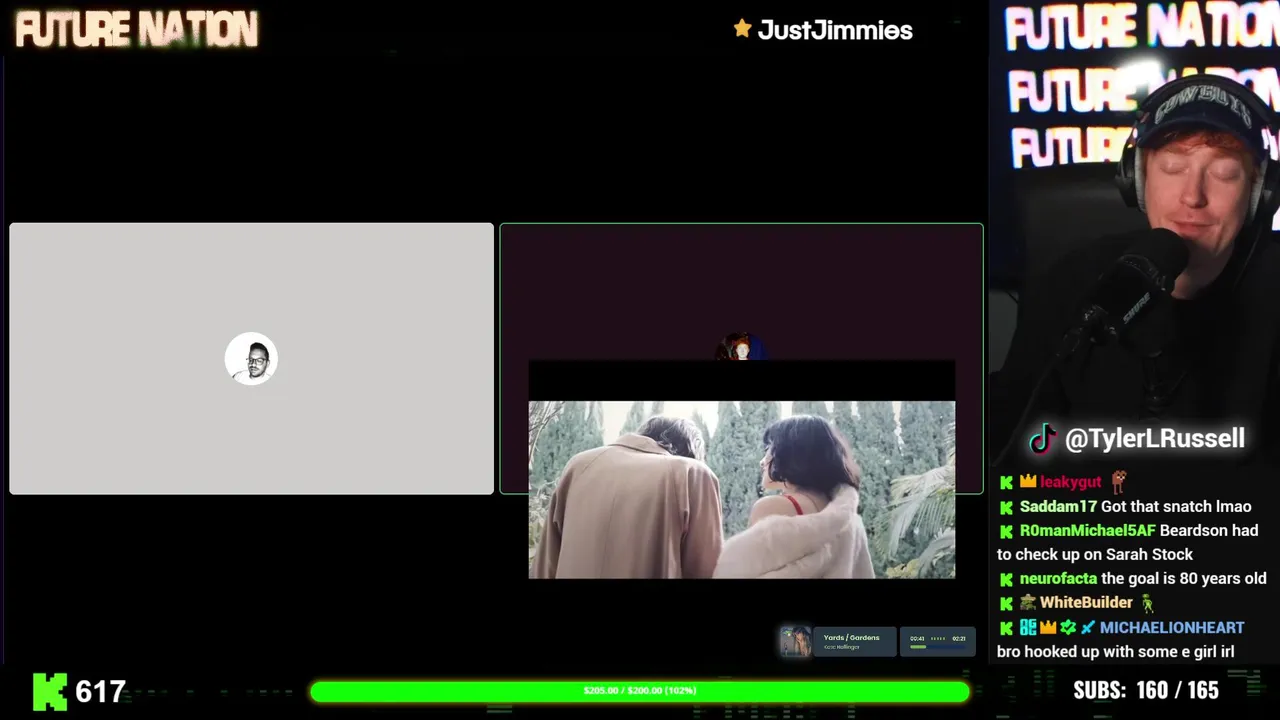1280x720 pixels.
Task: Click the sombrero badge before WhiteBuilder
Action: 1028,603
